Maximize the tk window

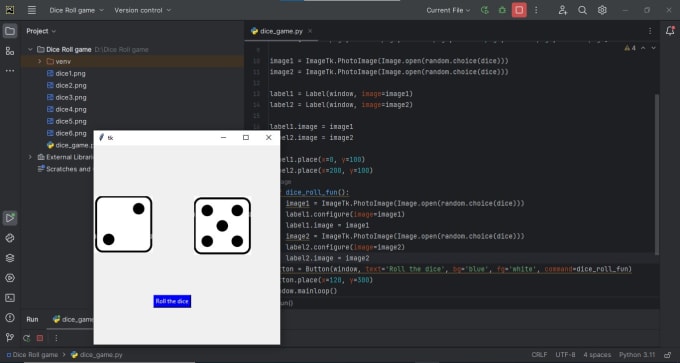click(x=246, y=137)
